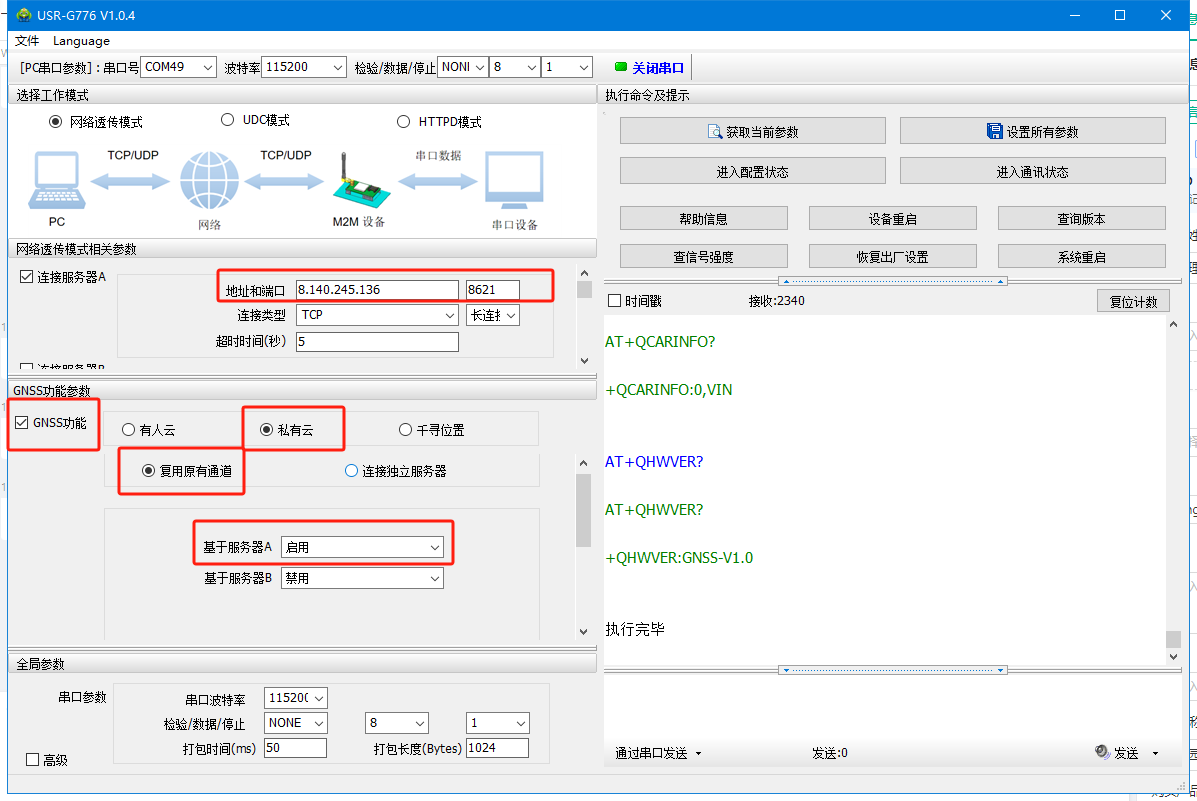Select the UDC模式 radio button

227,120
